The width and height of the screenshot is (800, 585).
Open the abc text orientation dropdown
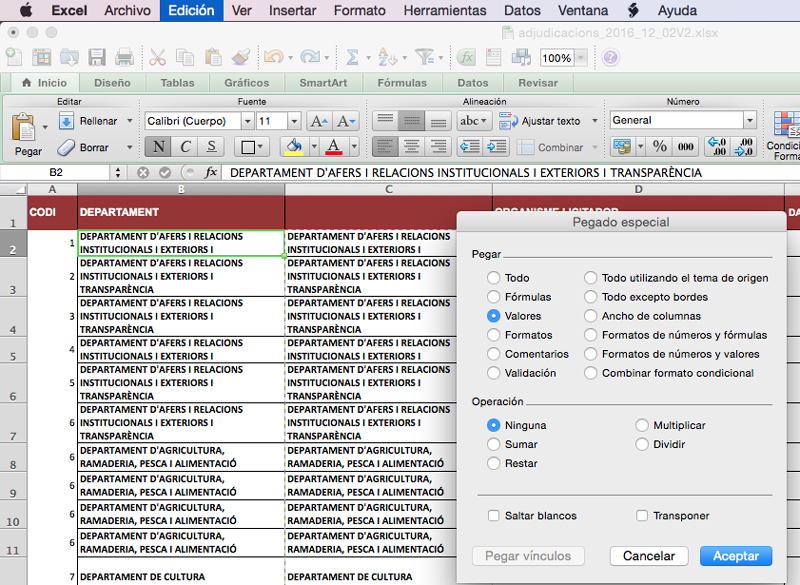point(473,121)
